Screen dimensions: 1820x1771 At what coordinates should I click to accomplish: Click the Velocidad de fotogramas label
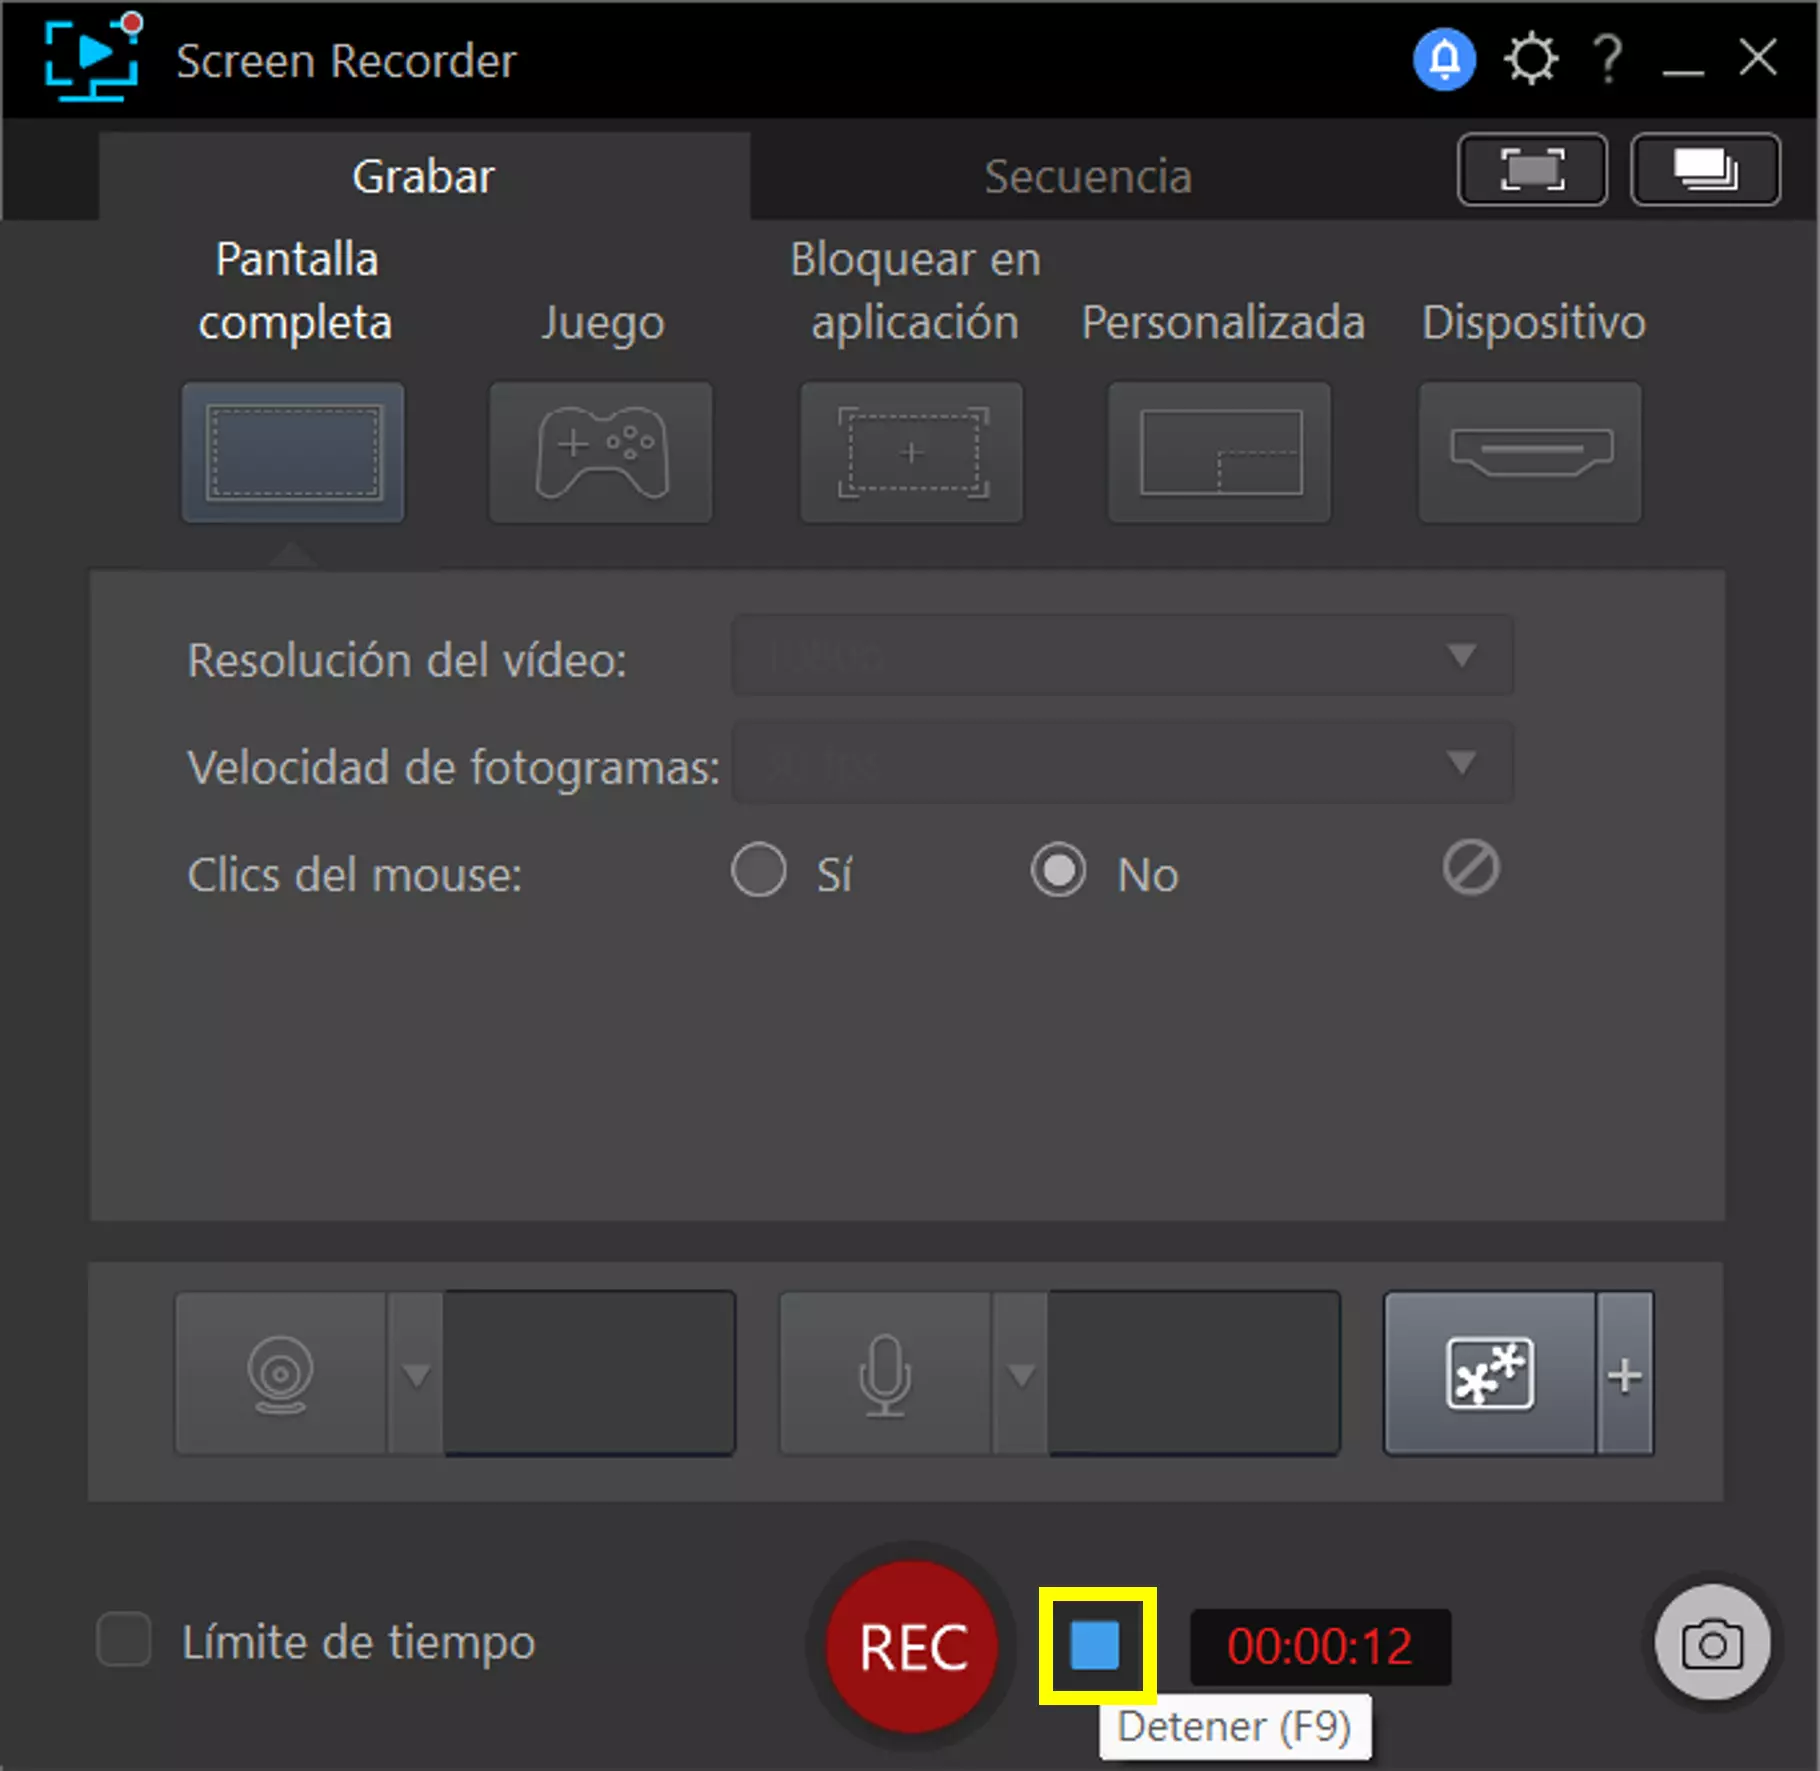(x=453, y=768)
